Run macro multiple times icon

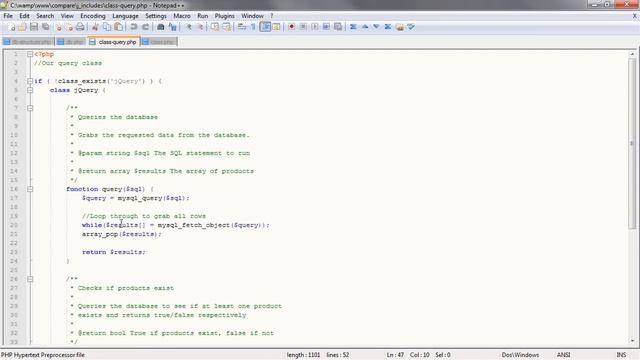coord(326,27)
